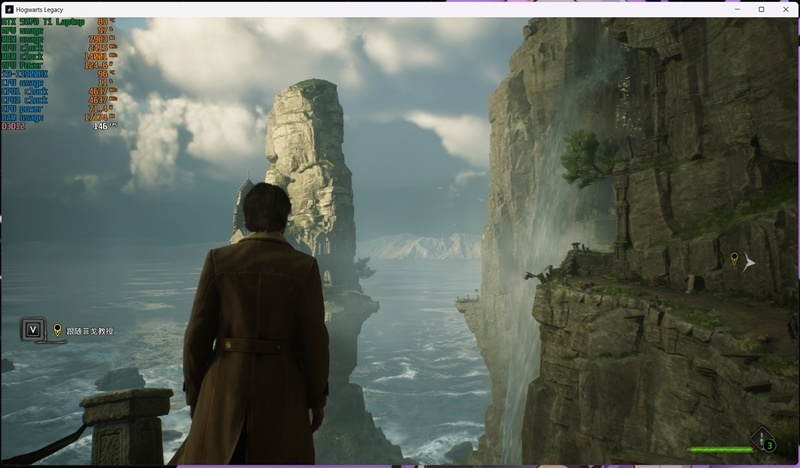Click the Hogwarts Legacy title text
Screen dimensions: 800x468
[x=40, y=10]
